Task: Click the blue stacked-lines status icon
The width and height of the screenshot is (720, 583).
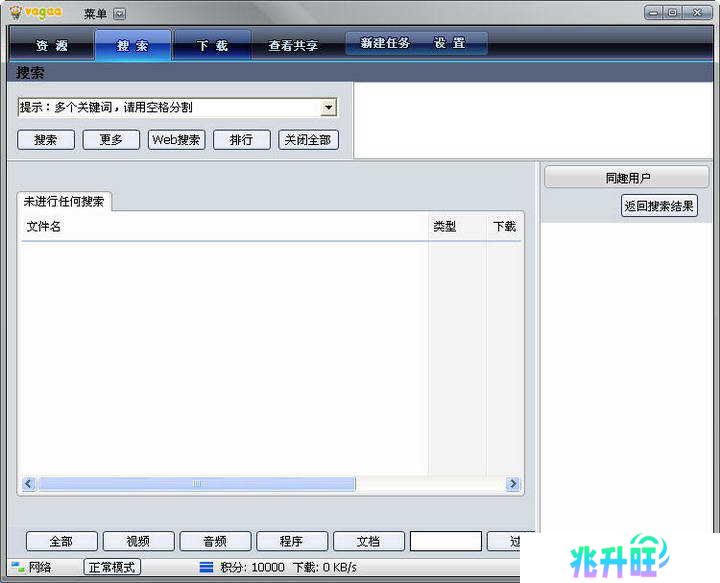Action: pos(206,567)
